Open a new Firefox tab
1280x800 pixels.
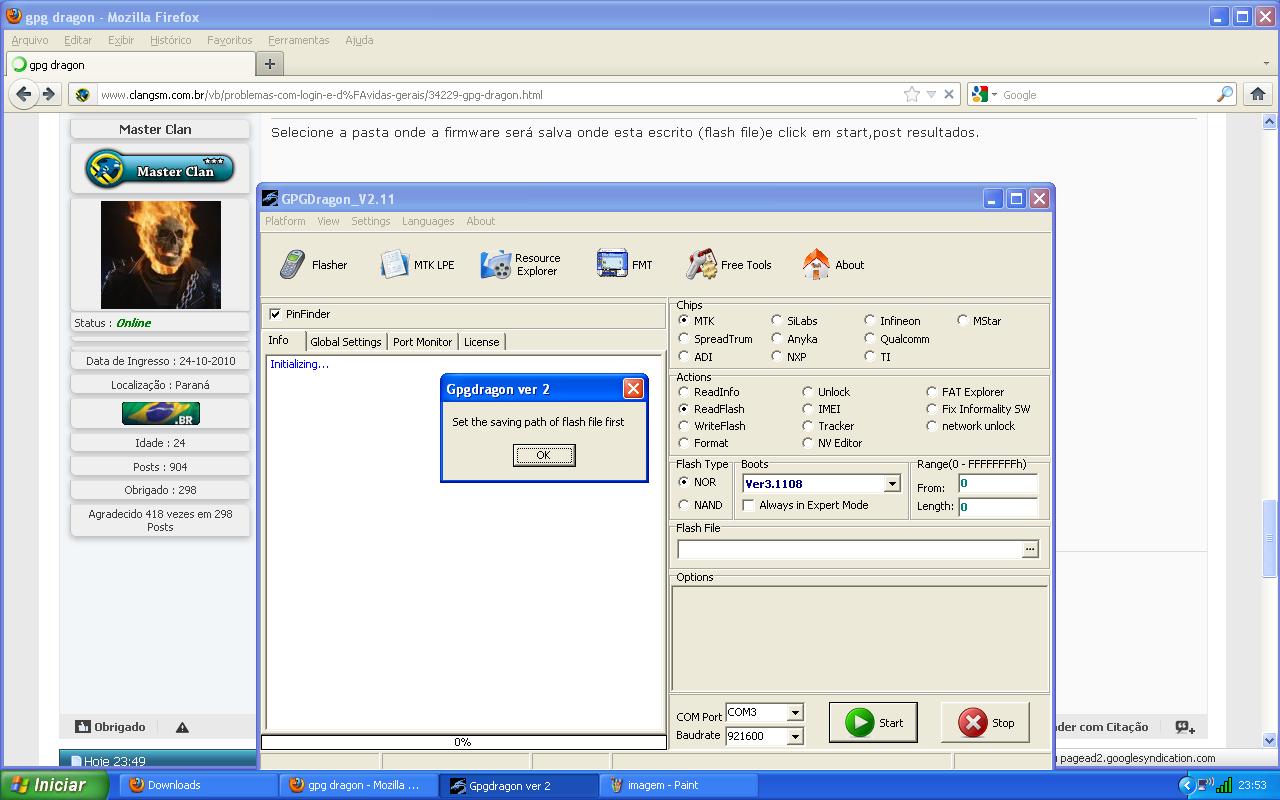point(269,64)
